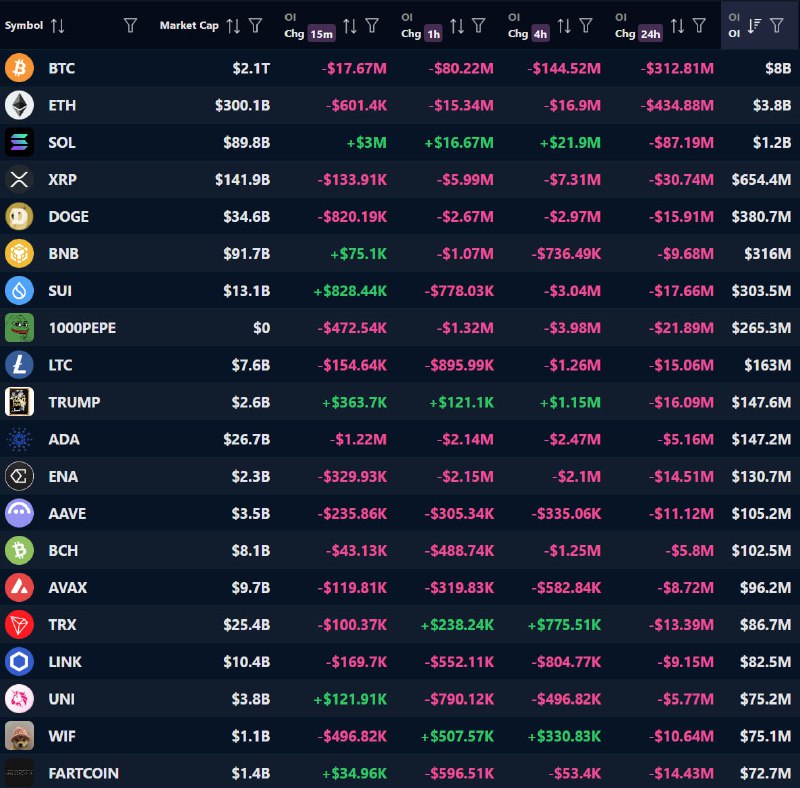This screenshot has width=800, height=788.
Task: Open the OI column filter
Action: [x=777, y=26]
